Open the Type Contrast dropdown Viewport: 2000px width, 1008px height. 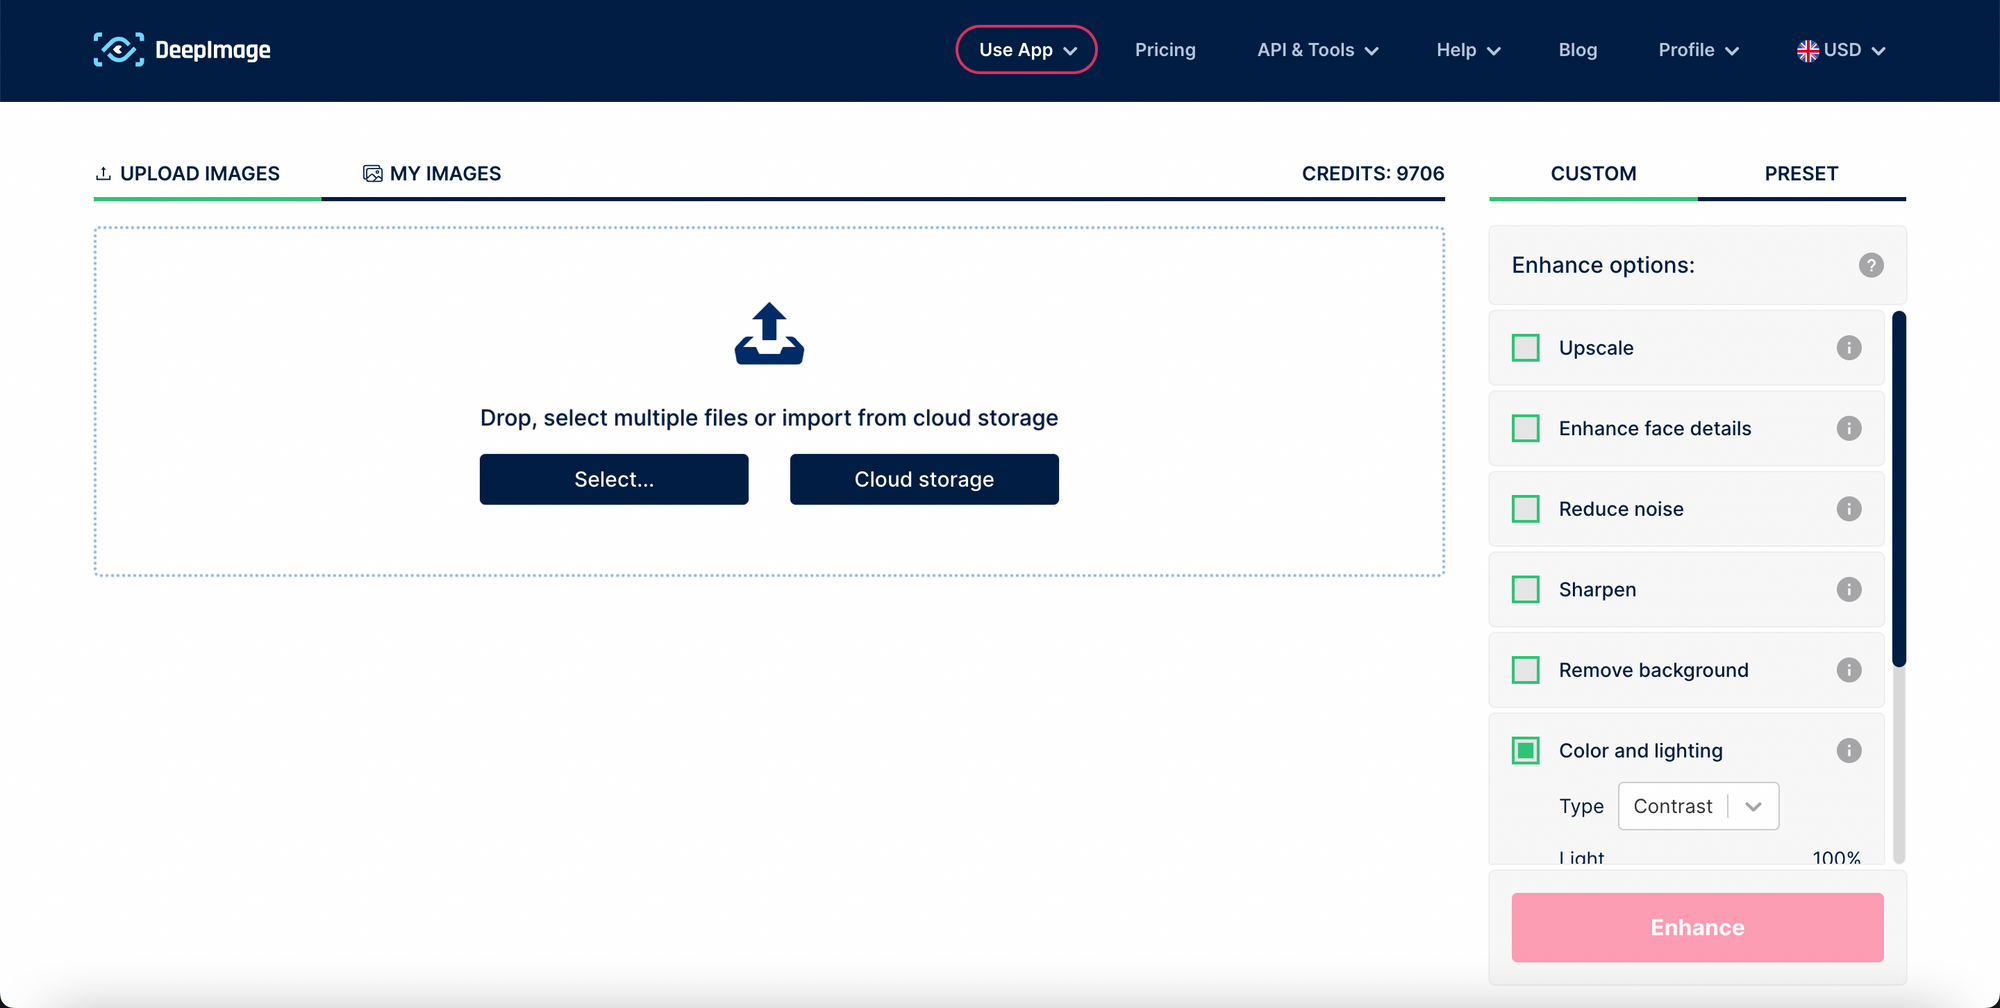(1698, 806)
